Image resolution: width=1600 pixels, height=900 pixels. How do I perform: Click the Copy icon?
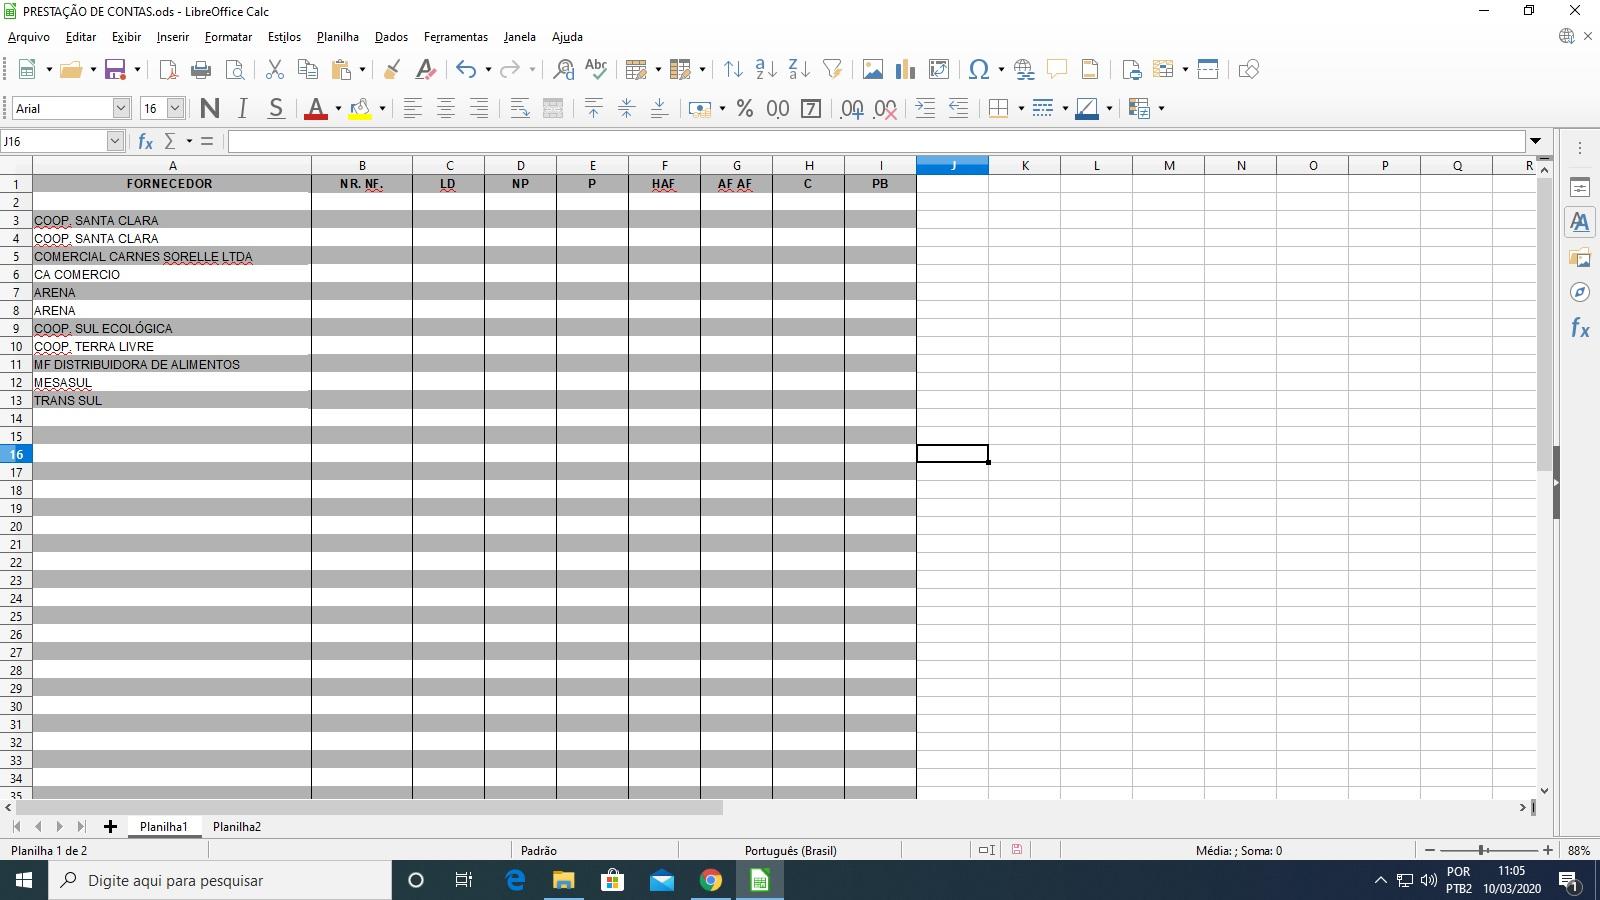308,69
